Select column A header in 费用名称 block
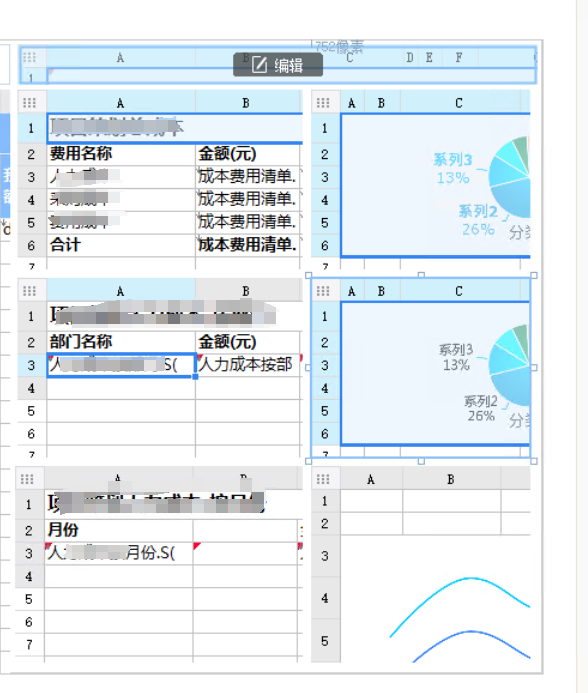588x693 pixels. point(121,103)
